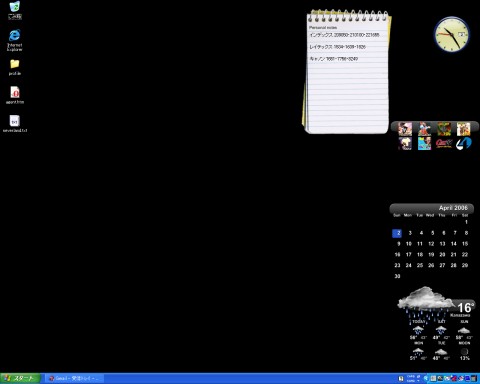Open the blue and white arrow logo shortcut
The width and height of the screenshot is (480, 384).
(464, 144)
